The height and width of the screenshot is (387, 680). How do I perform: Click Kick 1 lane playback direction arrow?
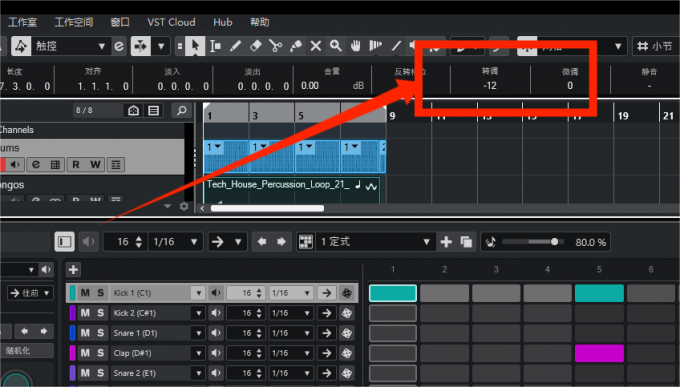click(327, 293)
